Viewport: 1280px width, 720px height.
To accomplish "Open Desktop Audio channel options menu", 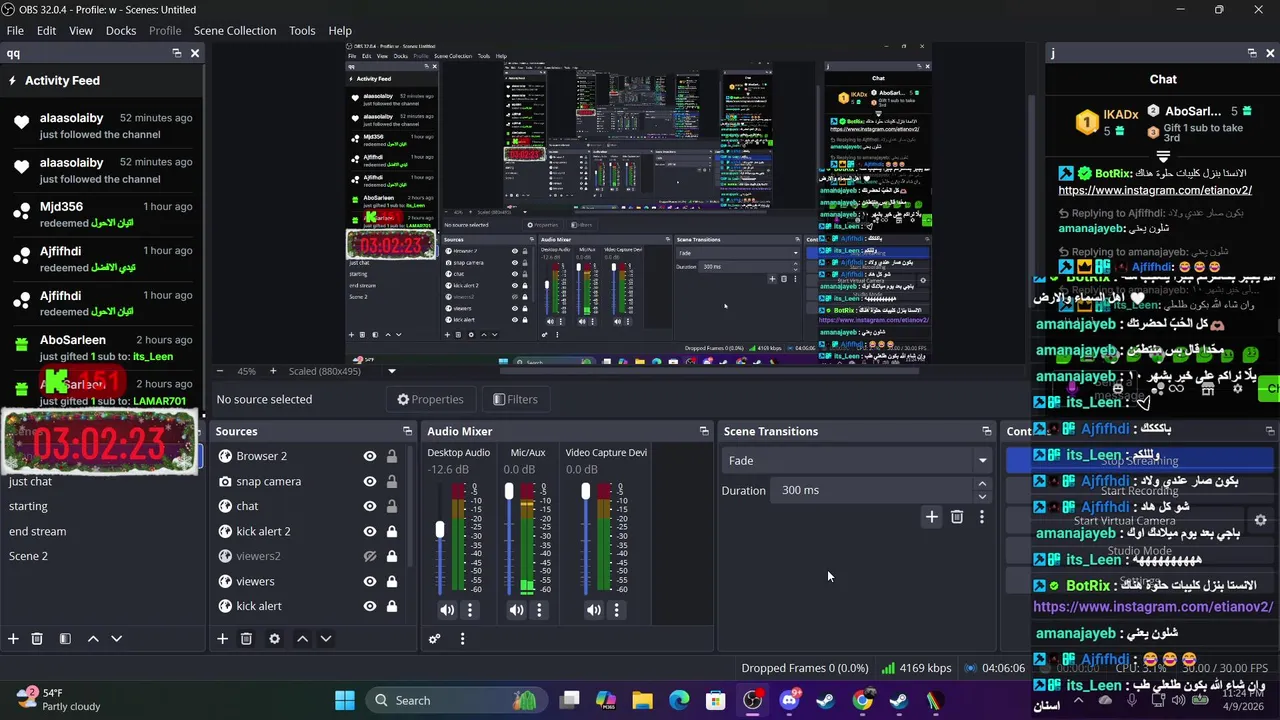I will [x=470, y=610].
